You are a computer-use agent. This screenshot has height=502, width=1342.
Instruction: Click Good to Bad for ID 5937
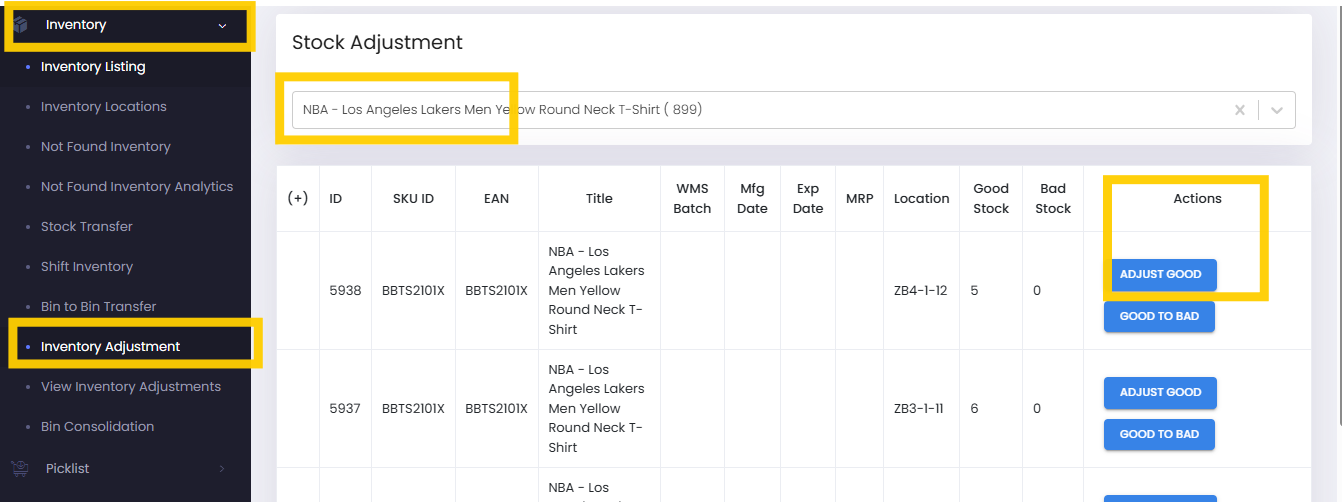pos(1159,435)
